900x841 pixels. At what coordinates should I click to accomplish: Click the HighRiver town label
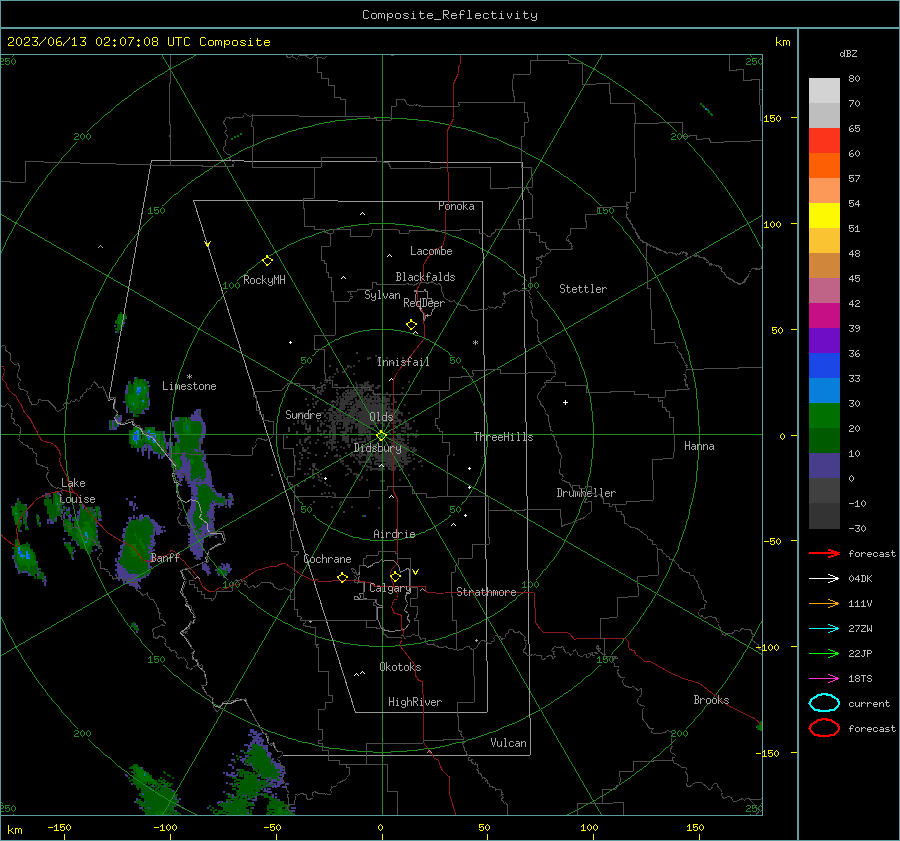415,702
